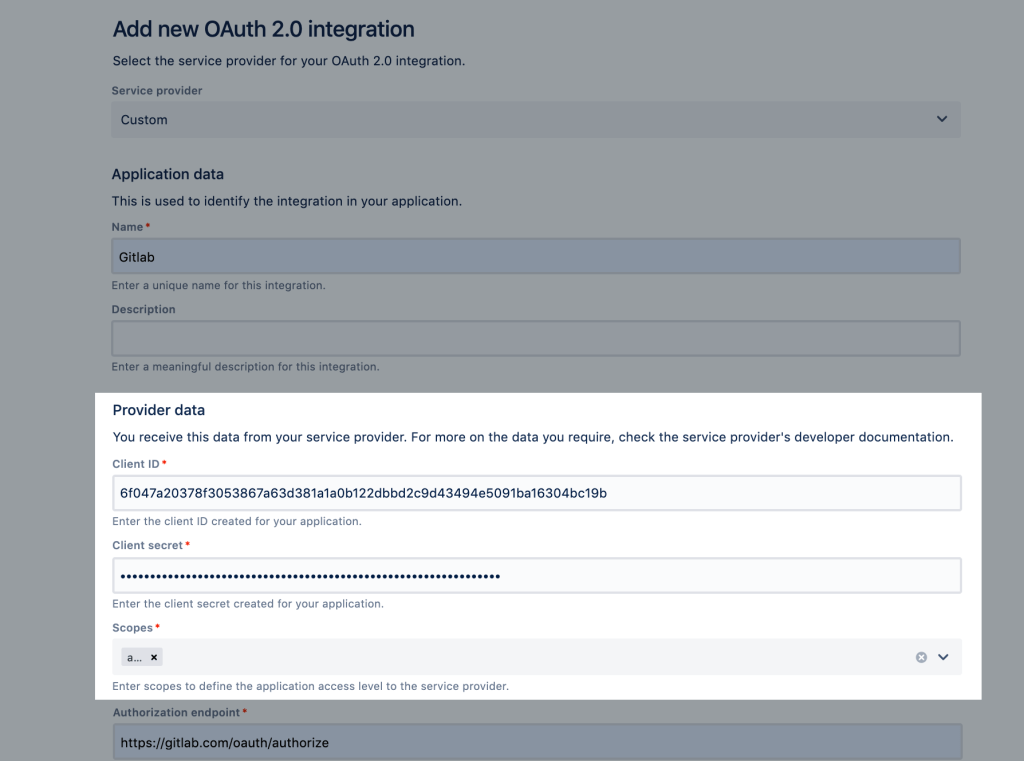Click into the Client ID text field
This screenshot has width=1024, height=761.
(535, 493)
